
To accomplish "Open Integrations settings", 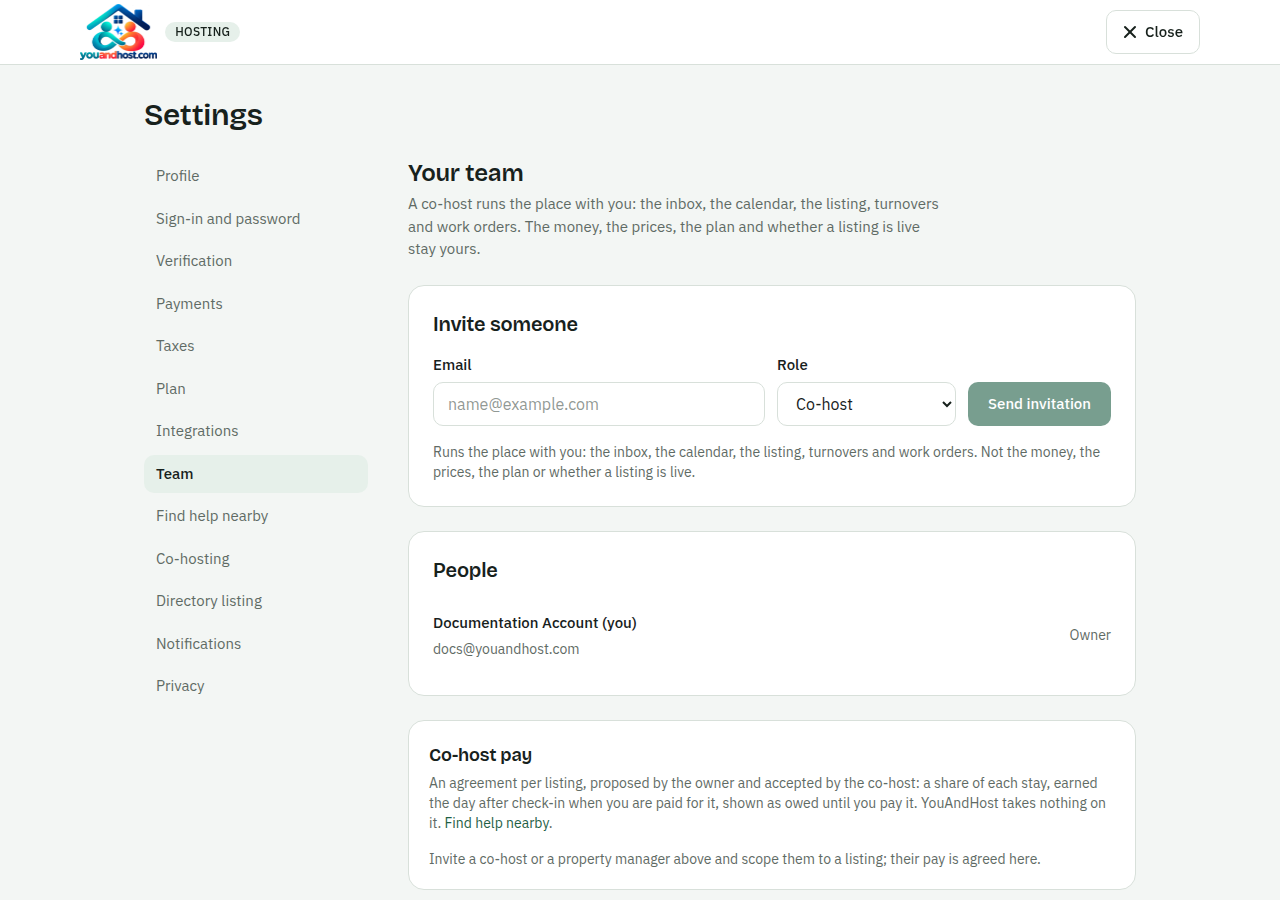I will (256, 431).
